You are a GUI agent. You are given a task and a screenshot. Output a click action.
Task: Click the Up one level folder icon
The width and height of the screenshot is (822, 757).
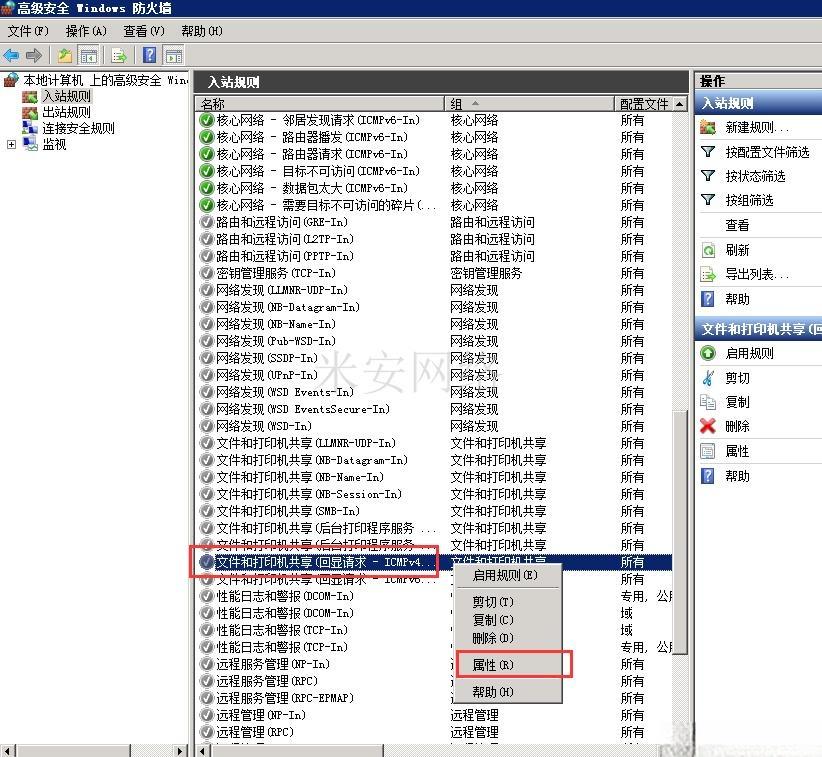64,55
